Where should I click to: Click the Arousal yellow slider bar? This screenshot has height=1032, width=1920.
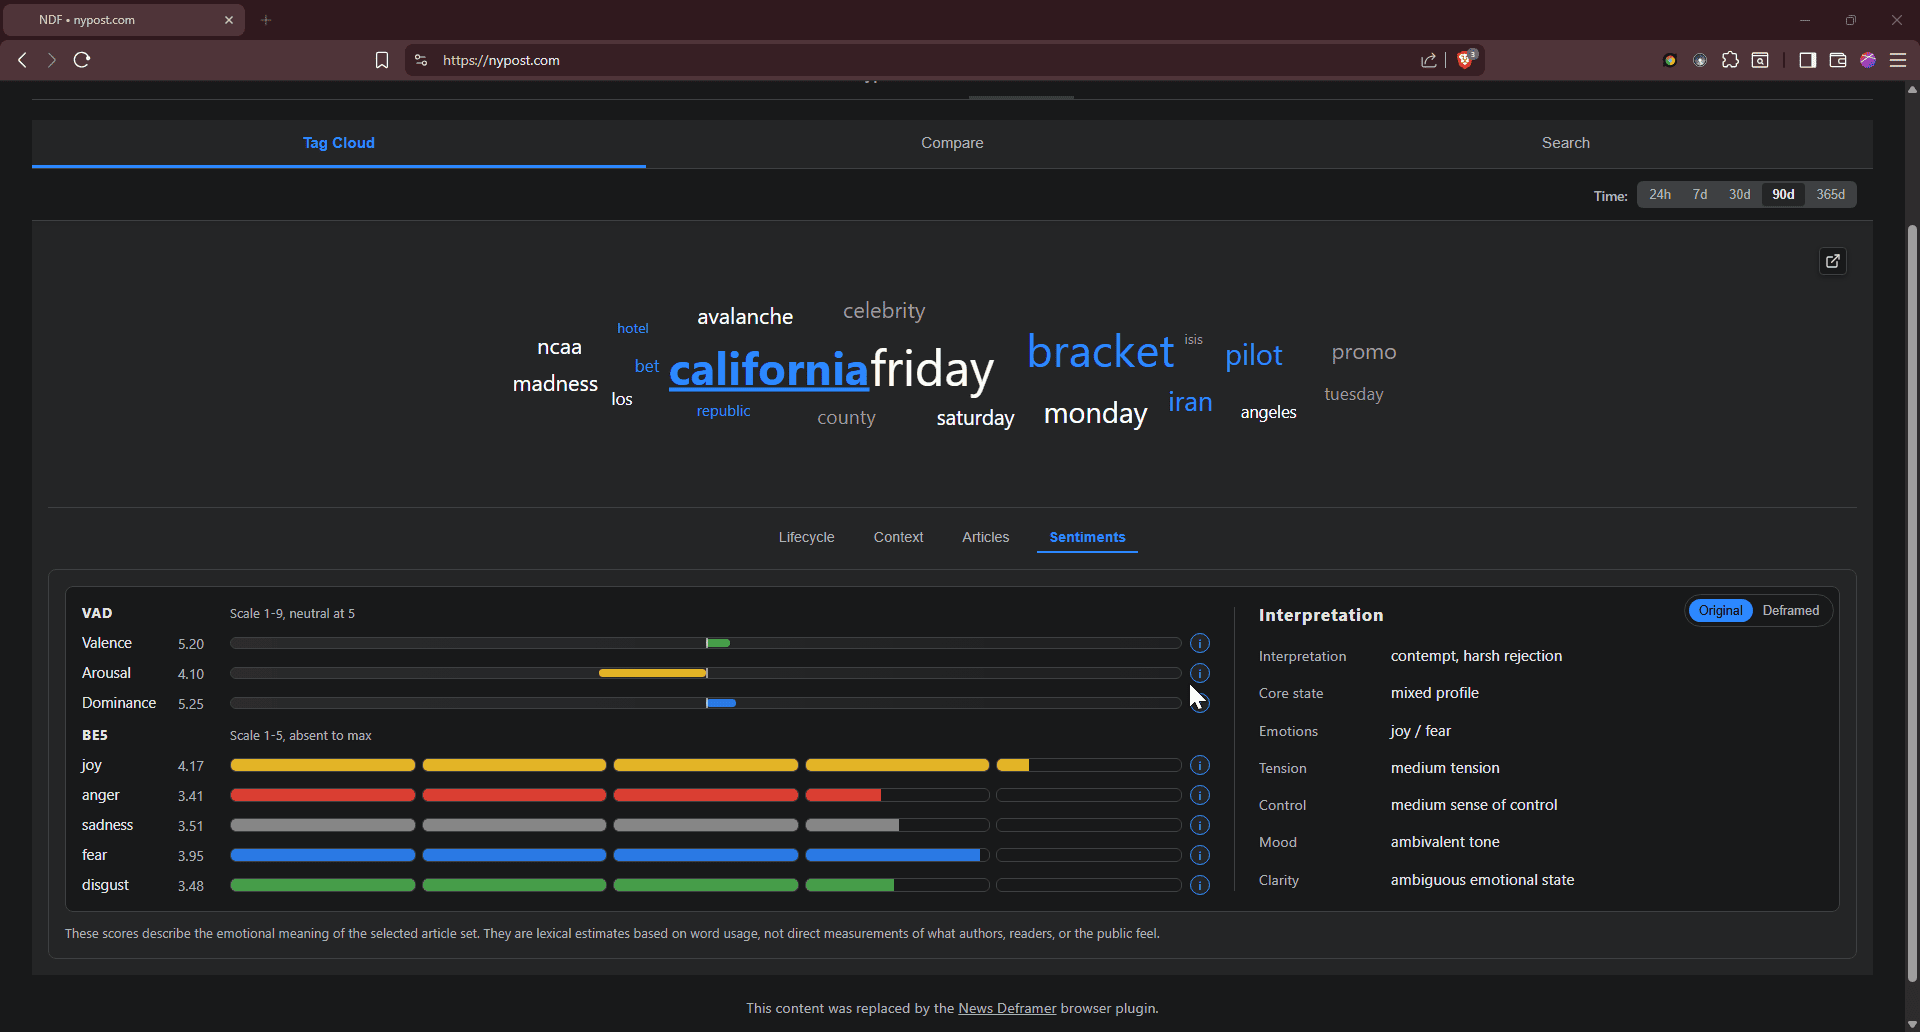point(652,673)
